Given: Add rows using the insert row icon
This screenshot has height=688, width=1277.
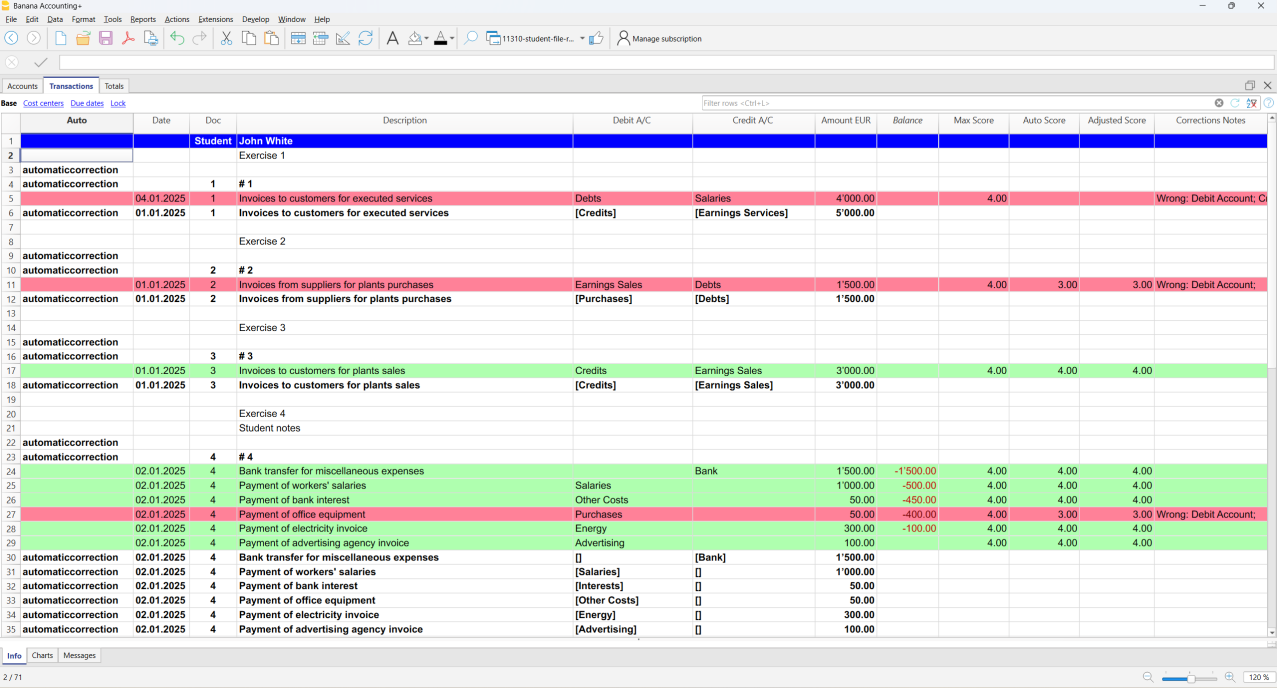Looking at the screenshot, I should 298,38.
